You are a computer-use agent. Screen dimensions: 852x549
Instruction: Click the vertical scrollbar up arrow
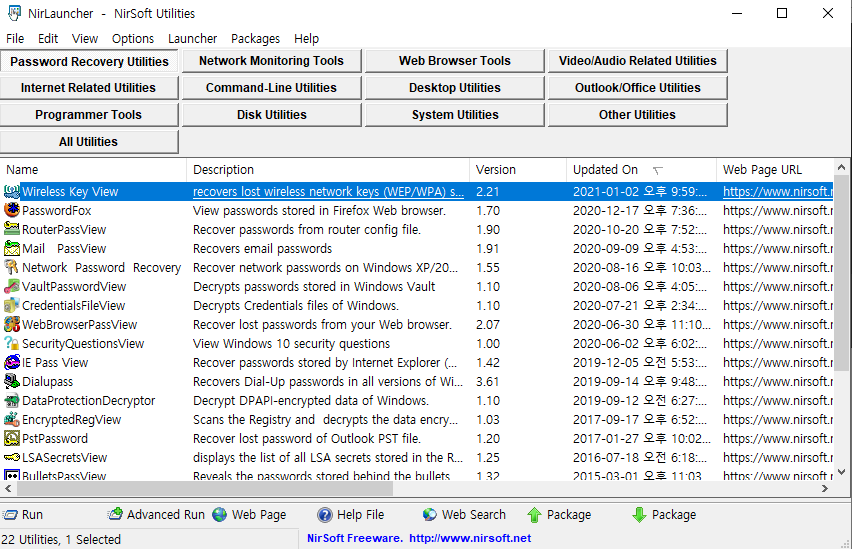pyautogui.click(x=841, y=167)
